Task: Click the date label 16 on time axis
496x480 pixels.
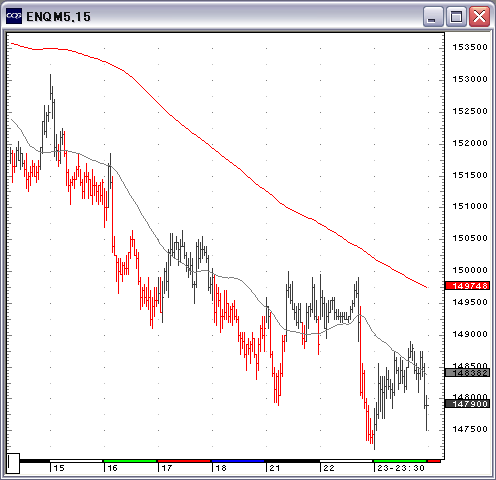Action: tap(112, 468)
